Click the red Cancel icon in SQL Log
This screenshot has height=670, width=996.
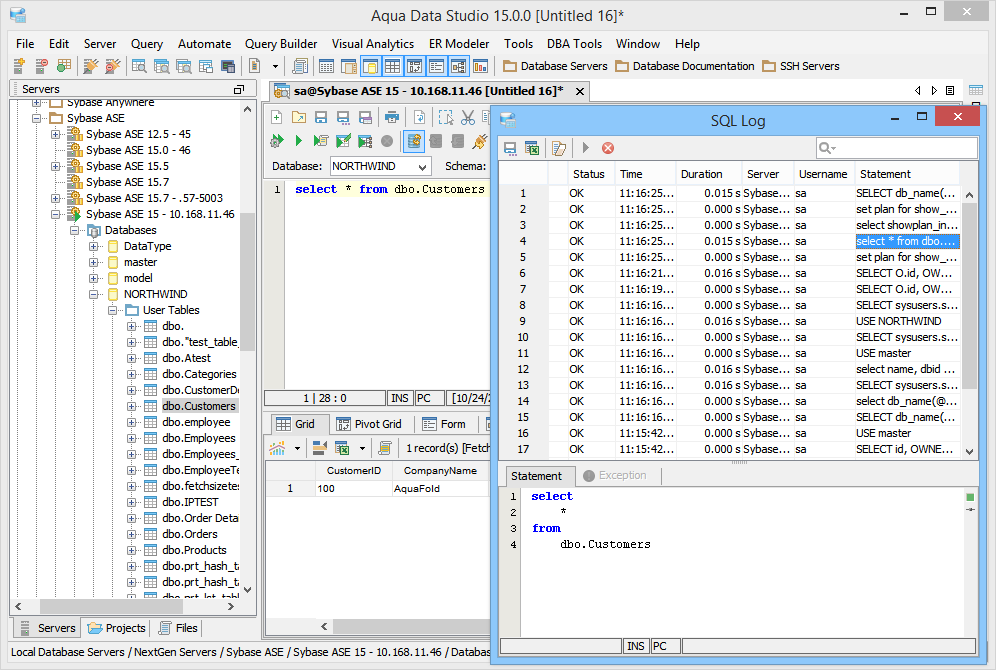coord(608,148)
